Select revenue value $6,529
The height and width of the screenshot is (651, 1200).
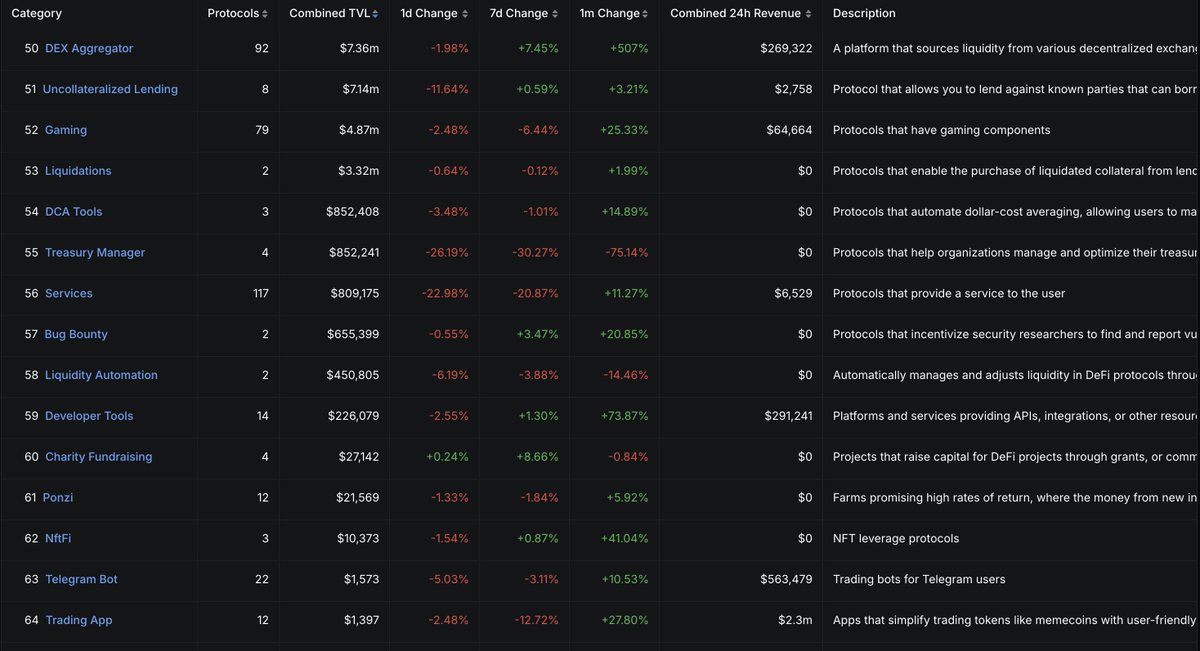click(x=793, y=294)
